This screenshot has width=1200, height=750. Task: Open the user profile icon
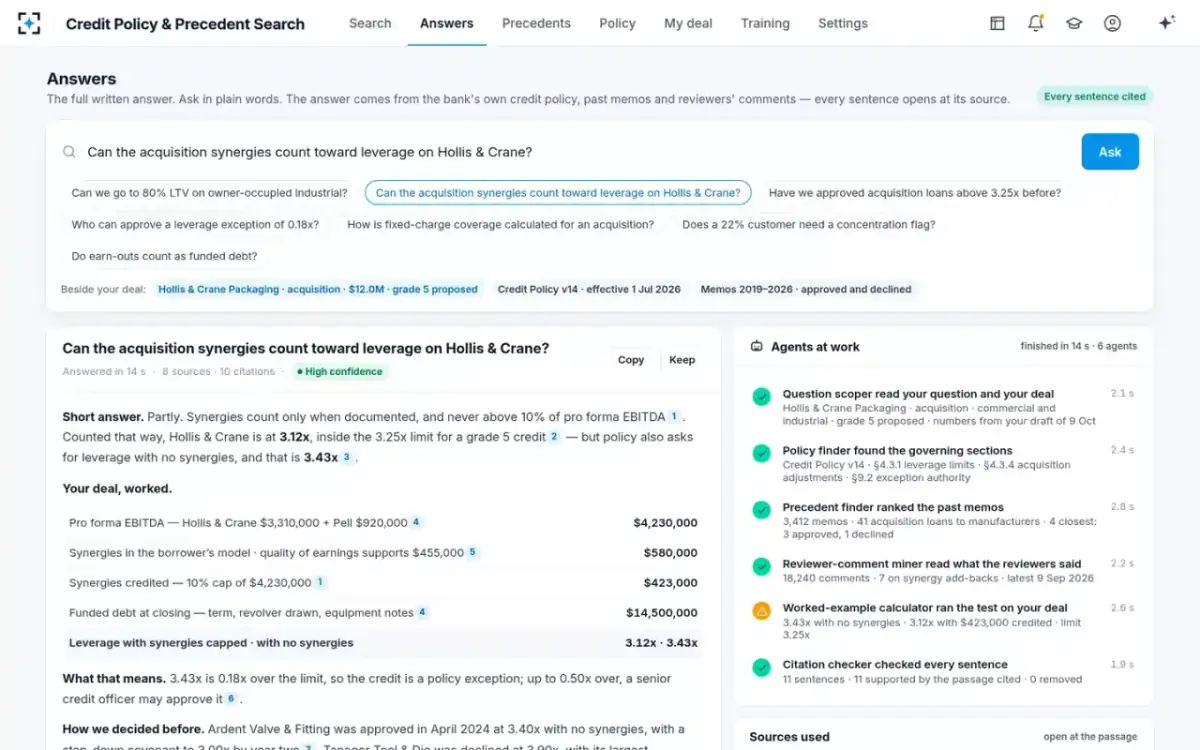tap(1112, 23)
